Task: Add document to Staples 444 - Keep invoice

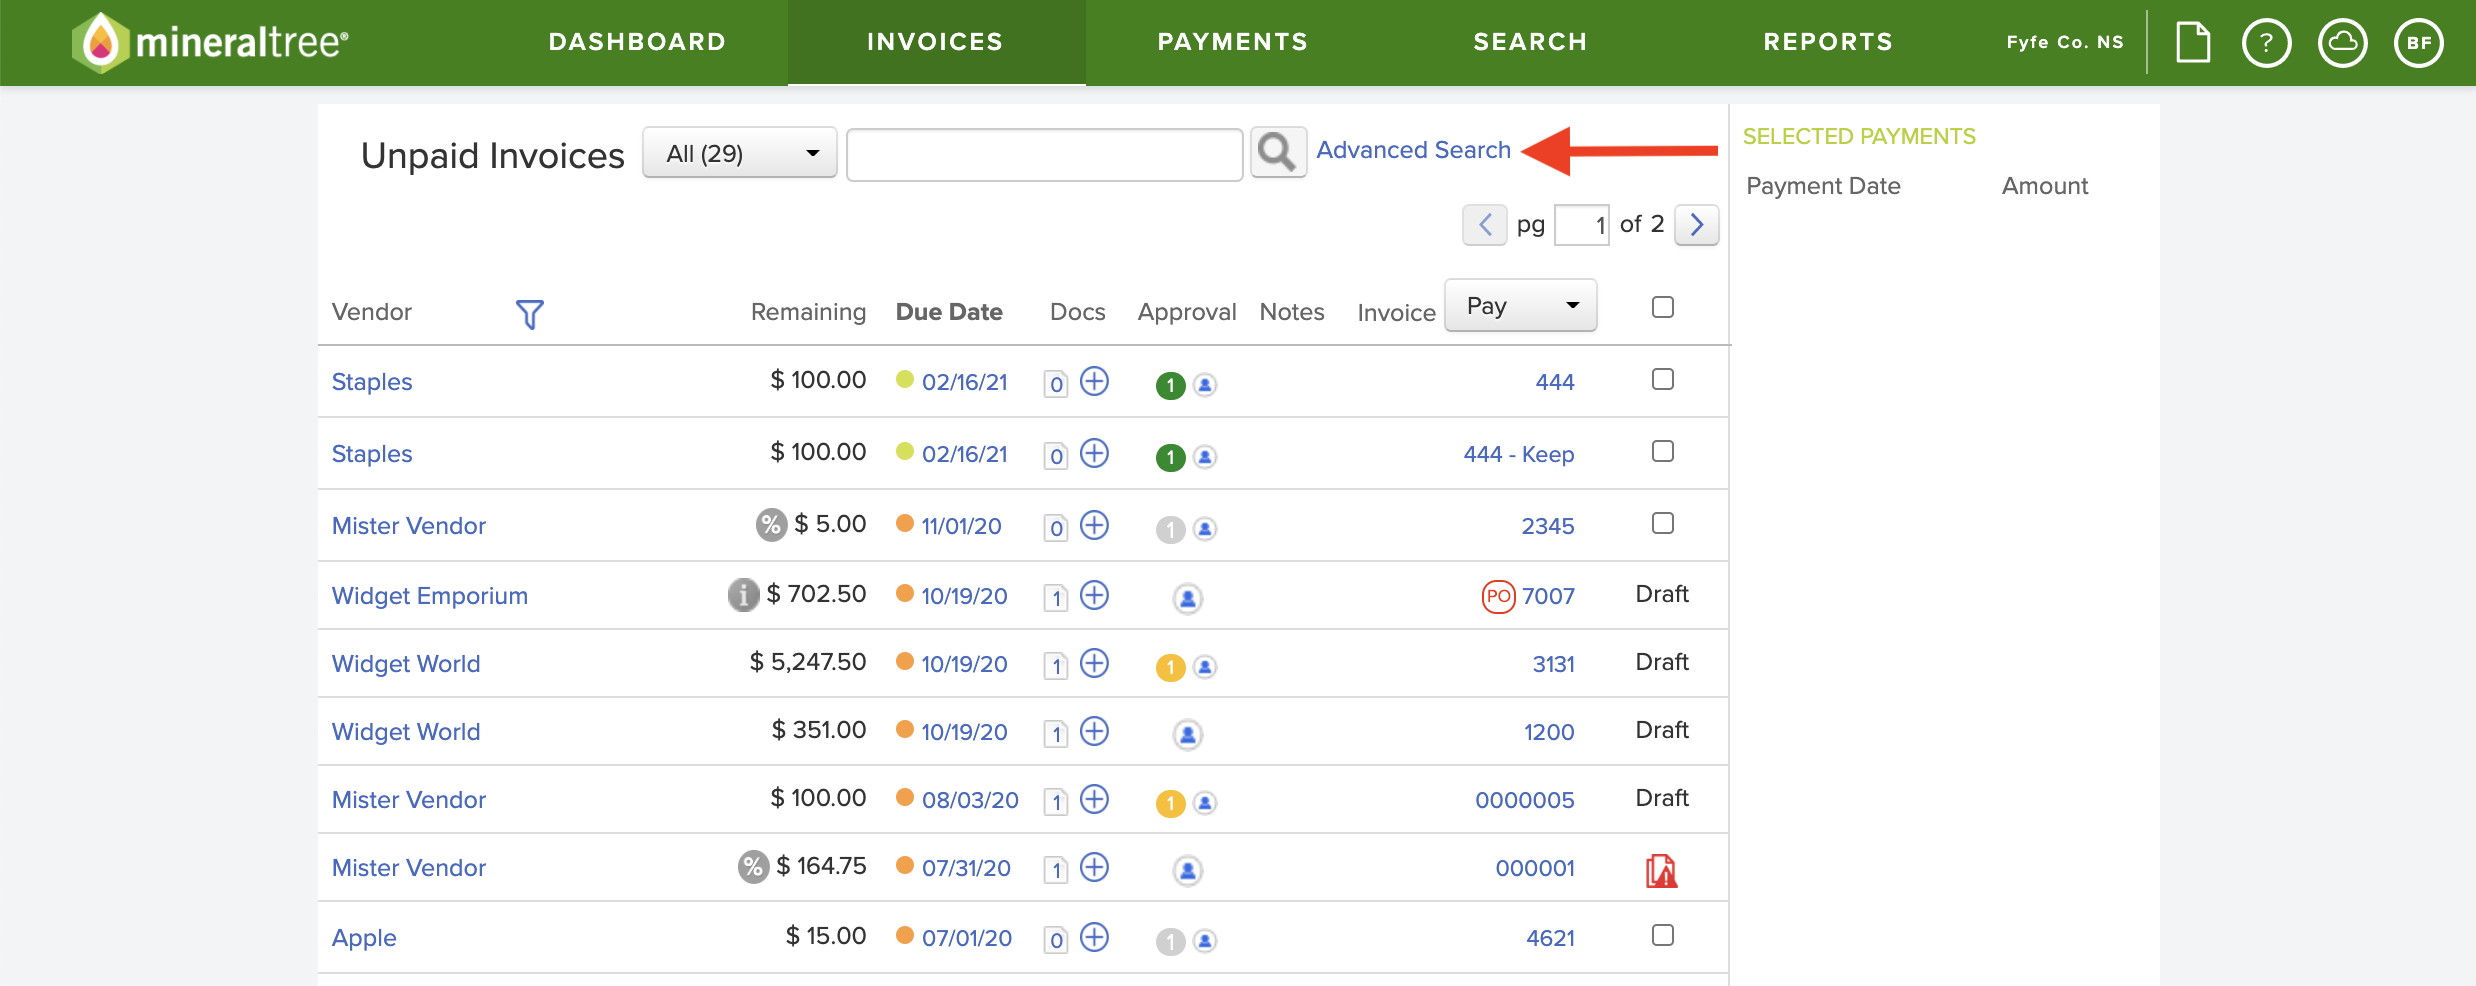Action: point(1095,453)
